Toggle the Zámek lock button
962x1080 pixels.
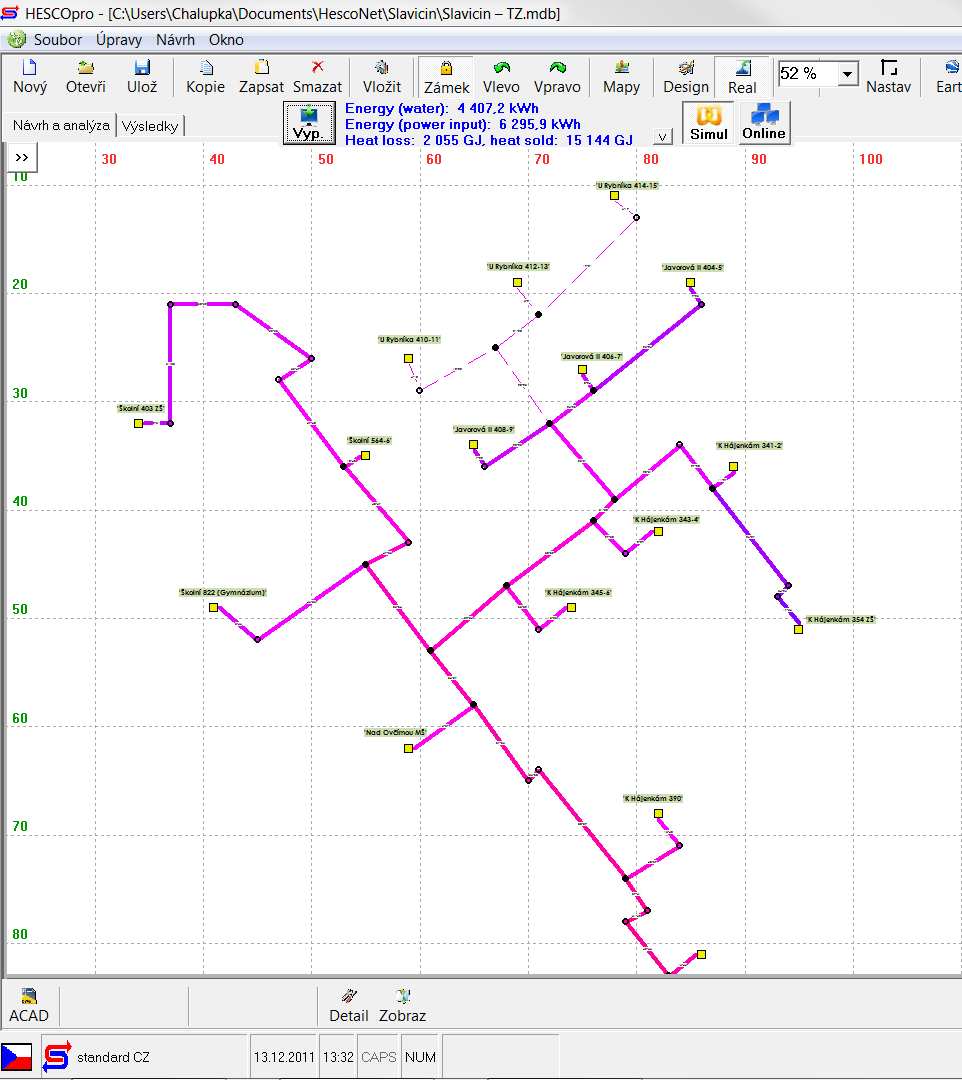pos(446,76)
